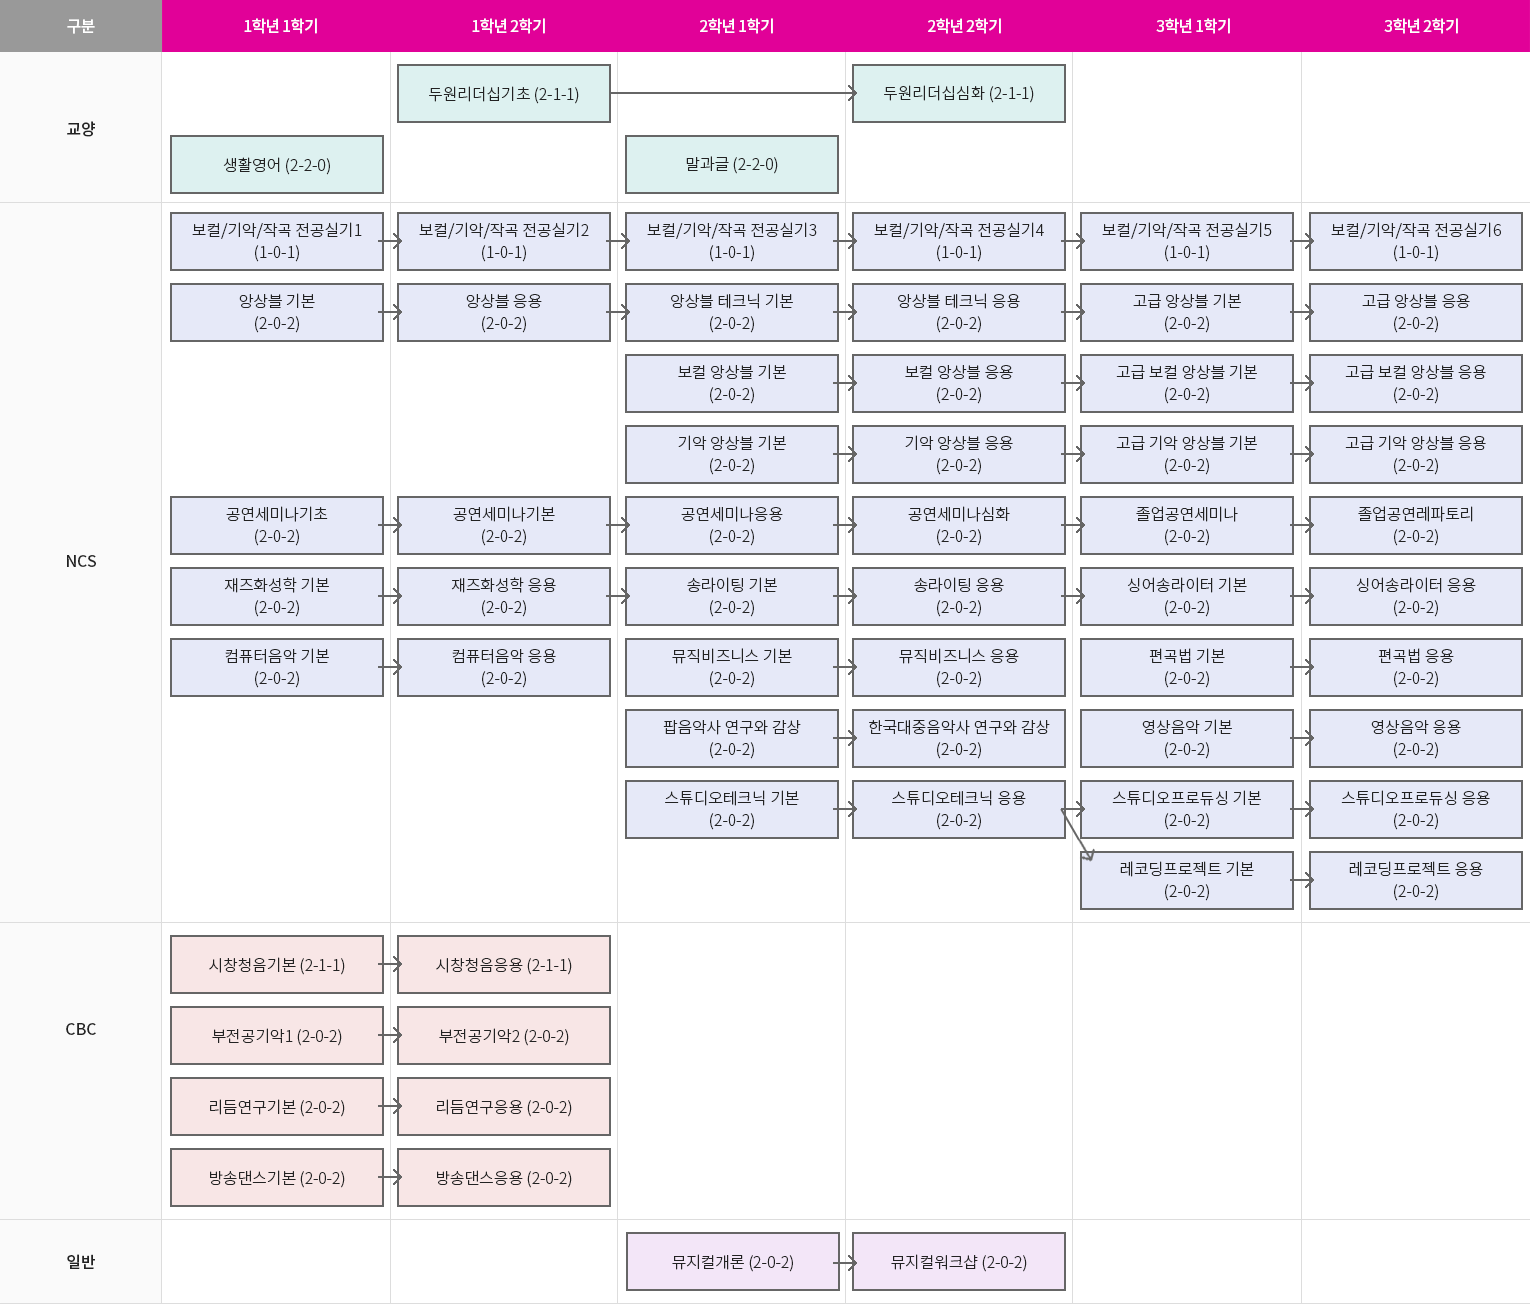Open the 뮤지컬개론 (2-0-2) course box
The width and height of the screenshot is (1530, 1305).
coord(733,1262)
